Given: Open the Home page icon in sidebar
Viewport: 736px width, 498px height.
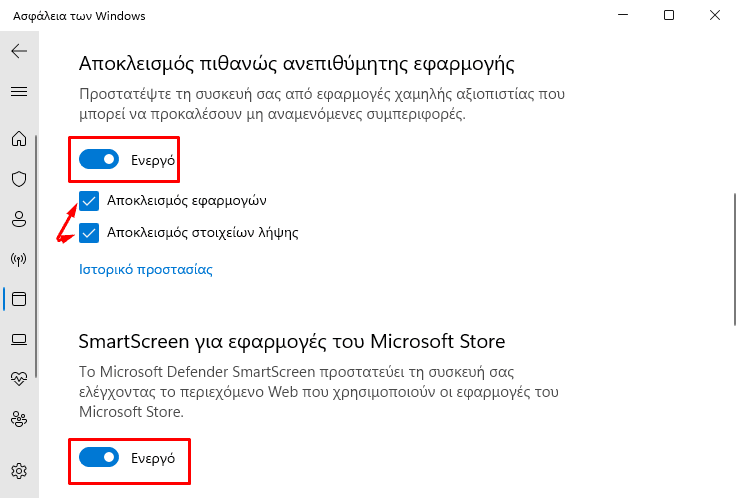Looking at the screenshot, I should point(19,138).
